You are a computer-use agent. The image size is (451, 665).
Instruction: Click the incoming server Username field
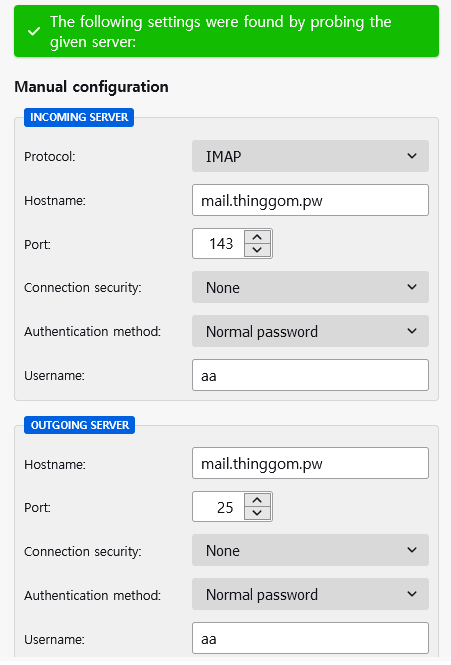[310, 375]
